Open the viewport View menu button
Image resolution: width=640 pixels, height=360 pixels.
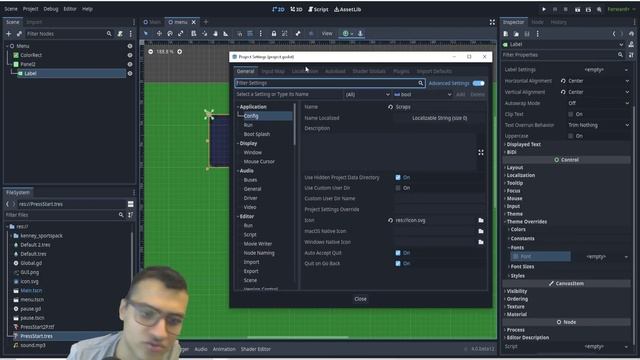[x=327, y=33]
